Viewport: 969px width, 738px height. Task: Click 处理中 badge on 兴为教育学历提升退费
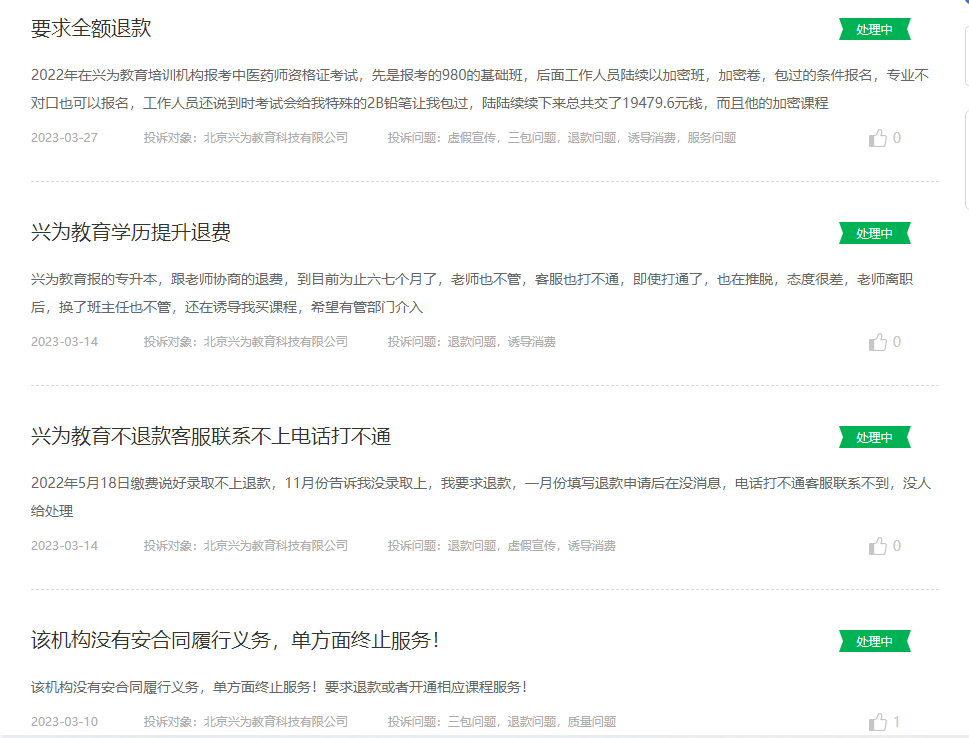[x=874, y=233]
